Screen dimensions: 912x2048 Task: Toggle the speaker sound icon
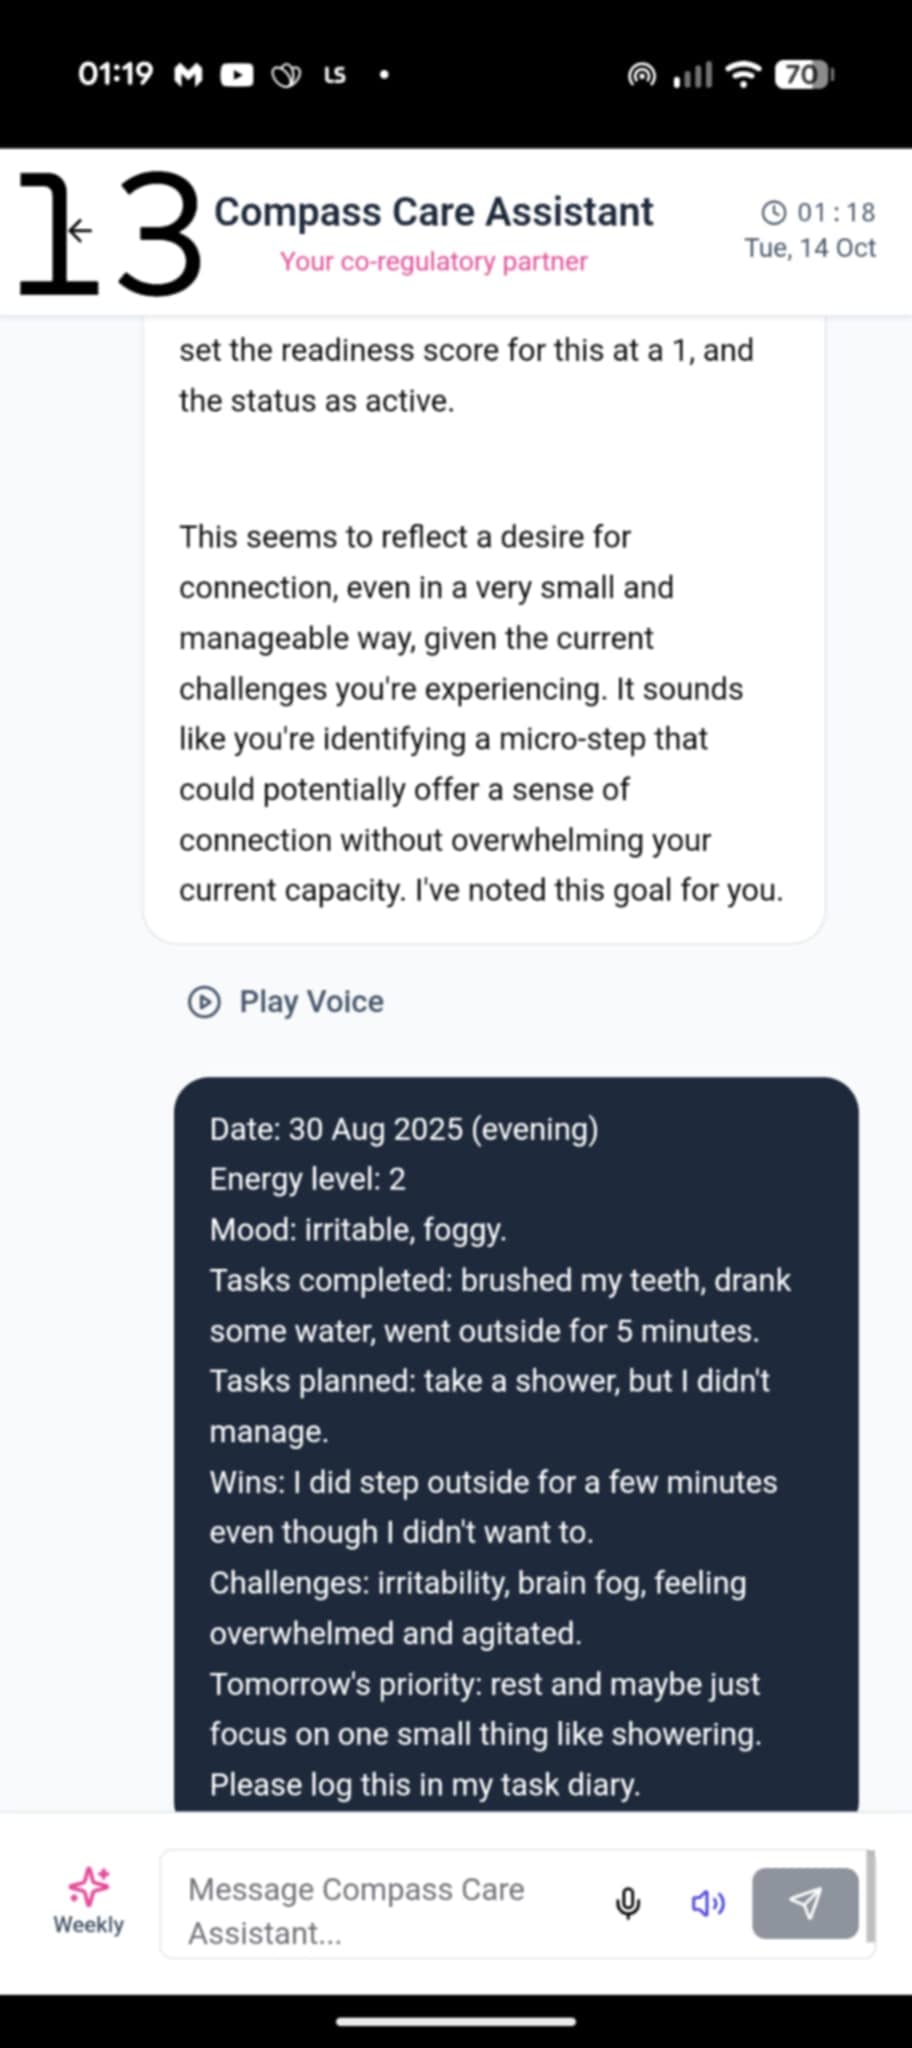pos(708,1903)
